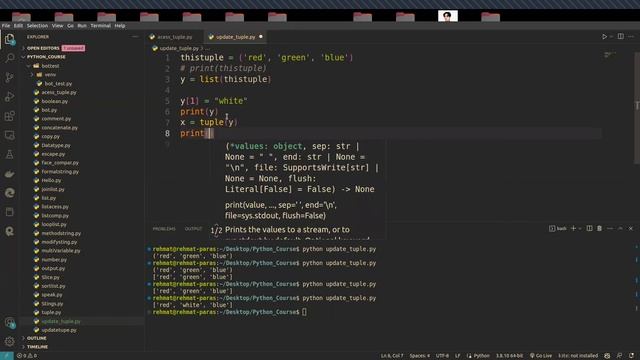Open the Edit menu
The image size is (640, 360).
pos(18,26)
